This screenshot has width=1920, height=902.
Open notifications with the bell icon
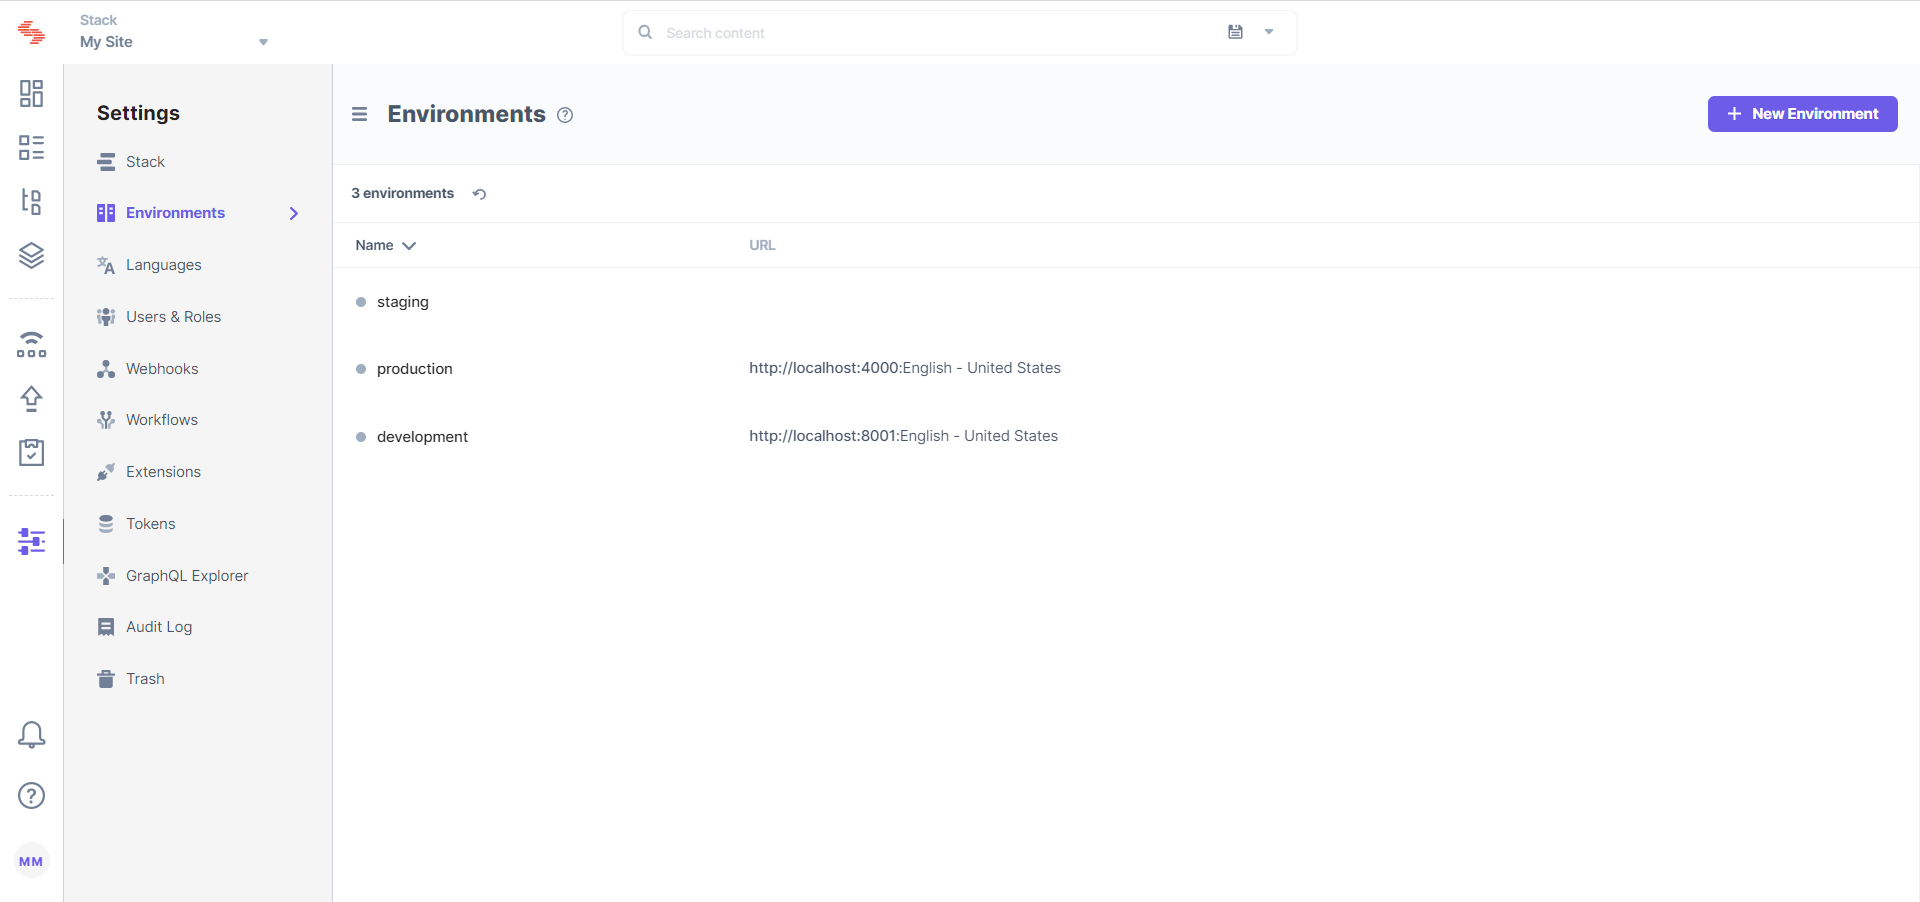coord(31,734)
